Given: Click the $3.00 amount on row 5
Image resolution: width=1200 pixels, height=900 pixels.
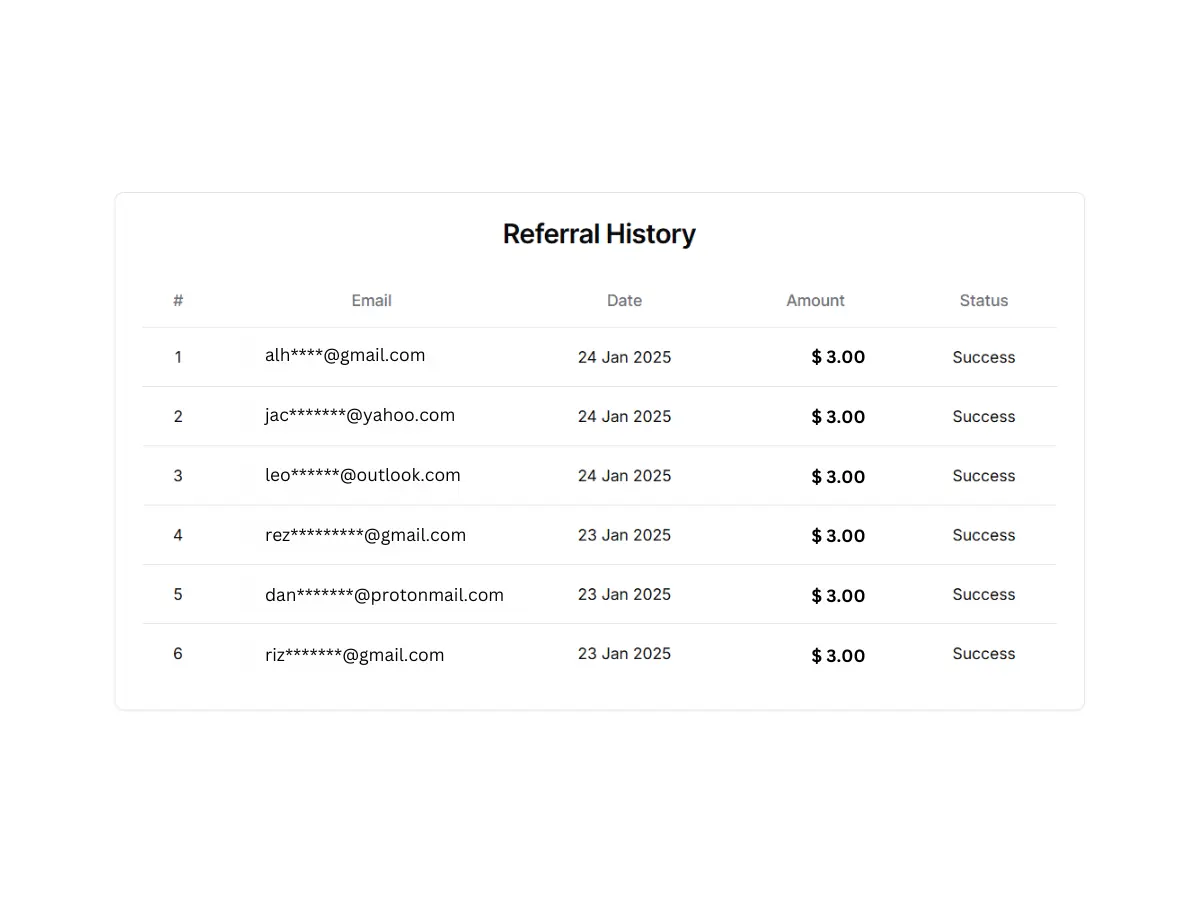Looking at the screenshot, I should pyautogui.click(x=838, y=595).
